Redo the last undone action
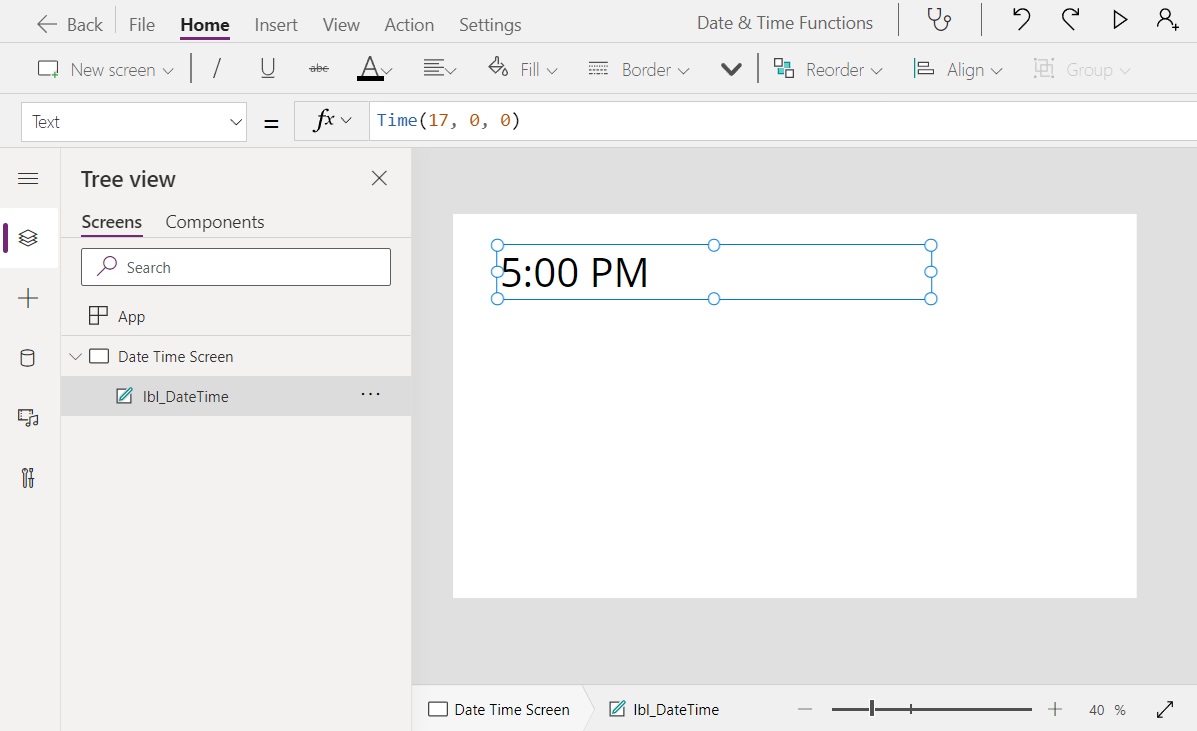This screenshot has width=1197, height=731. point(1070,19)
